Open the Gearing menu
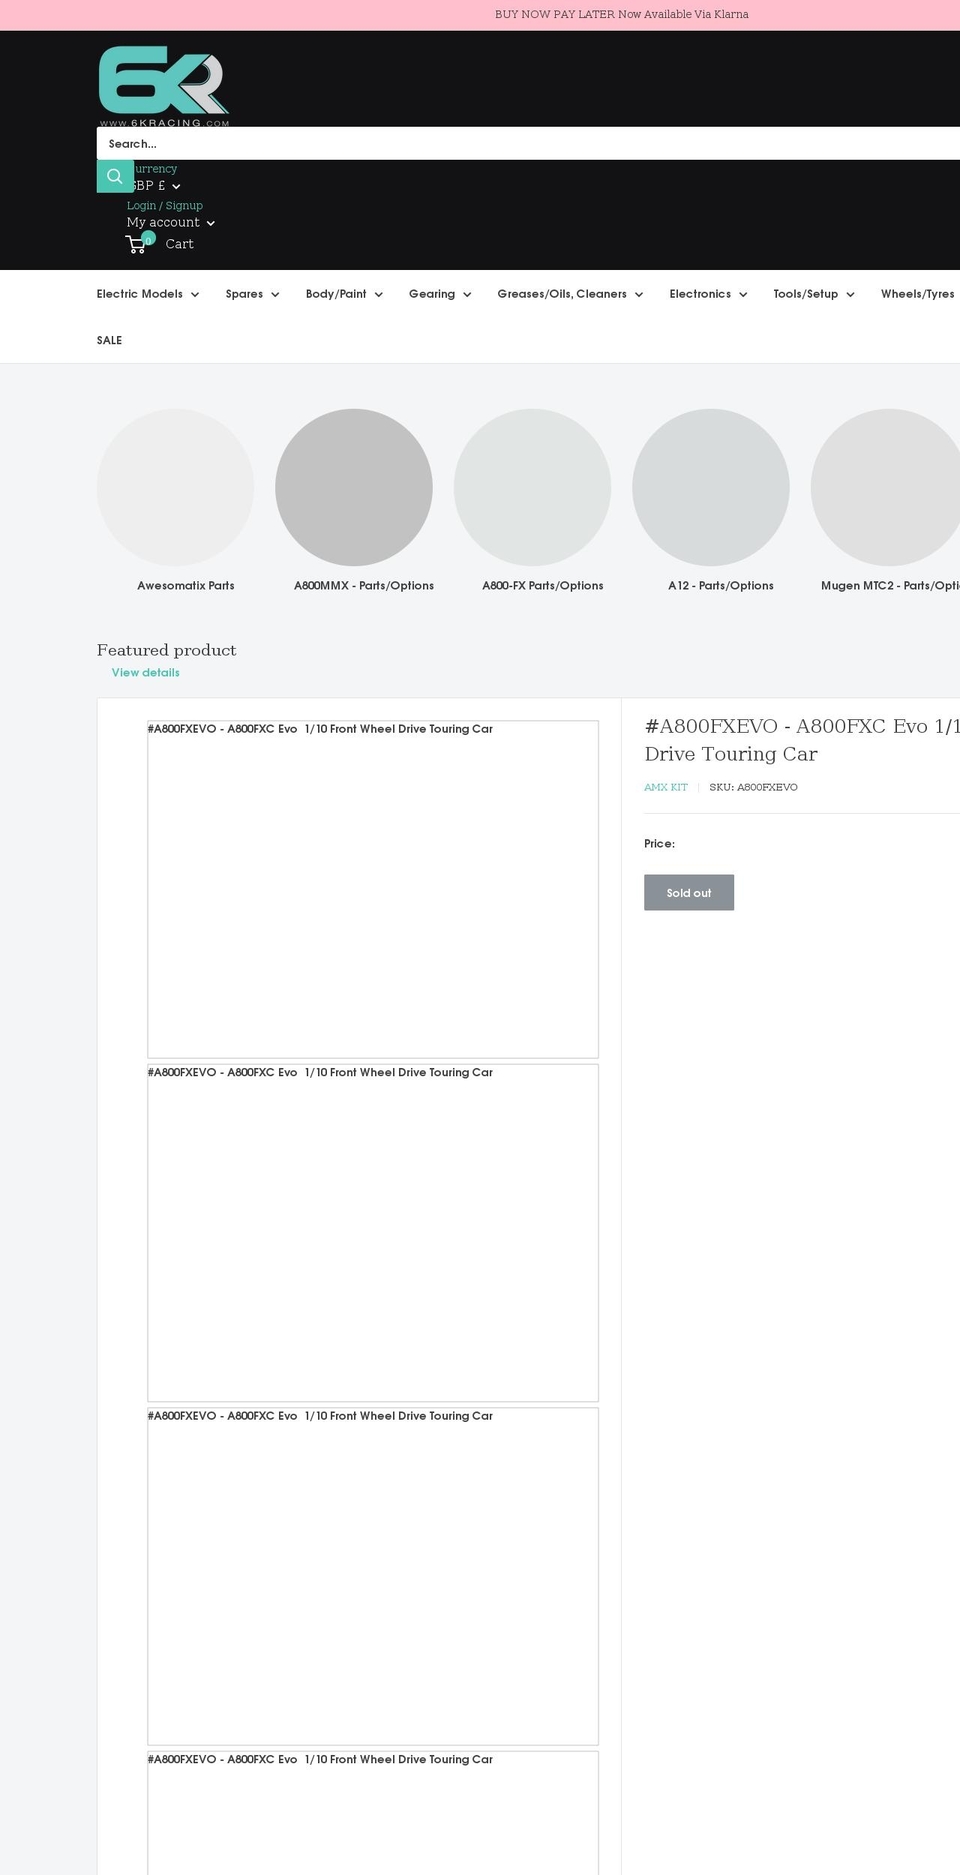Image resolution: width=960 pixels, height=1875 pixels. [x=440, y=294]
